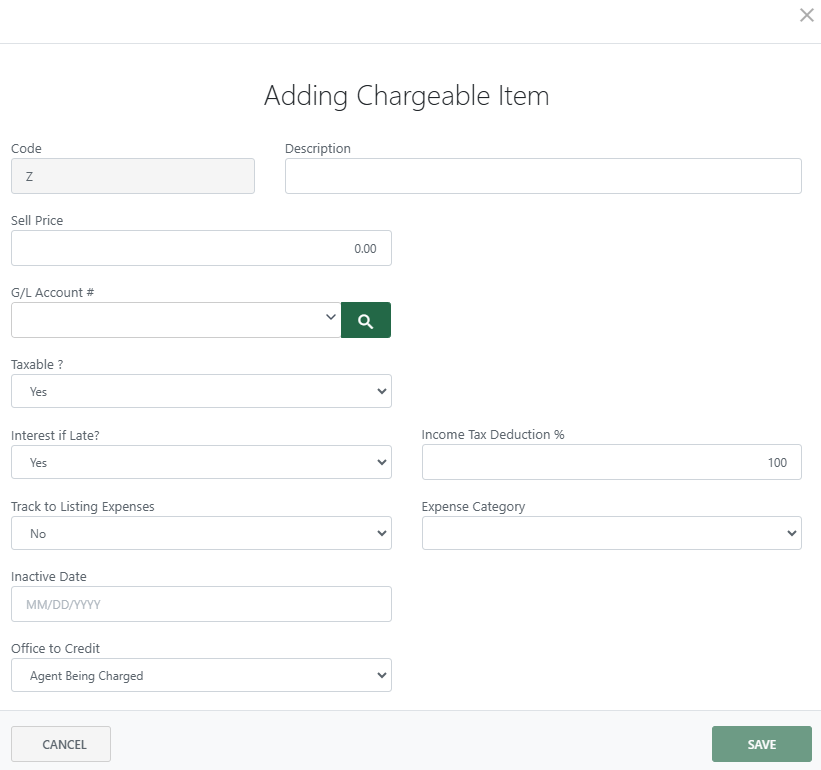
Task: Save the new chargeable item
Action: click(x=761, y=744)
